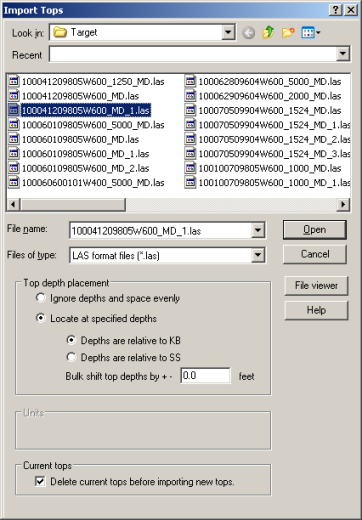Select Ignore depths and space evenly

tap(40, 298)
